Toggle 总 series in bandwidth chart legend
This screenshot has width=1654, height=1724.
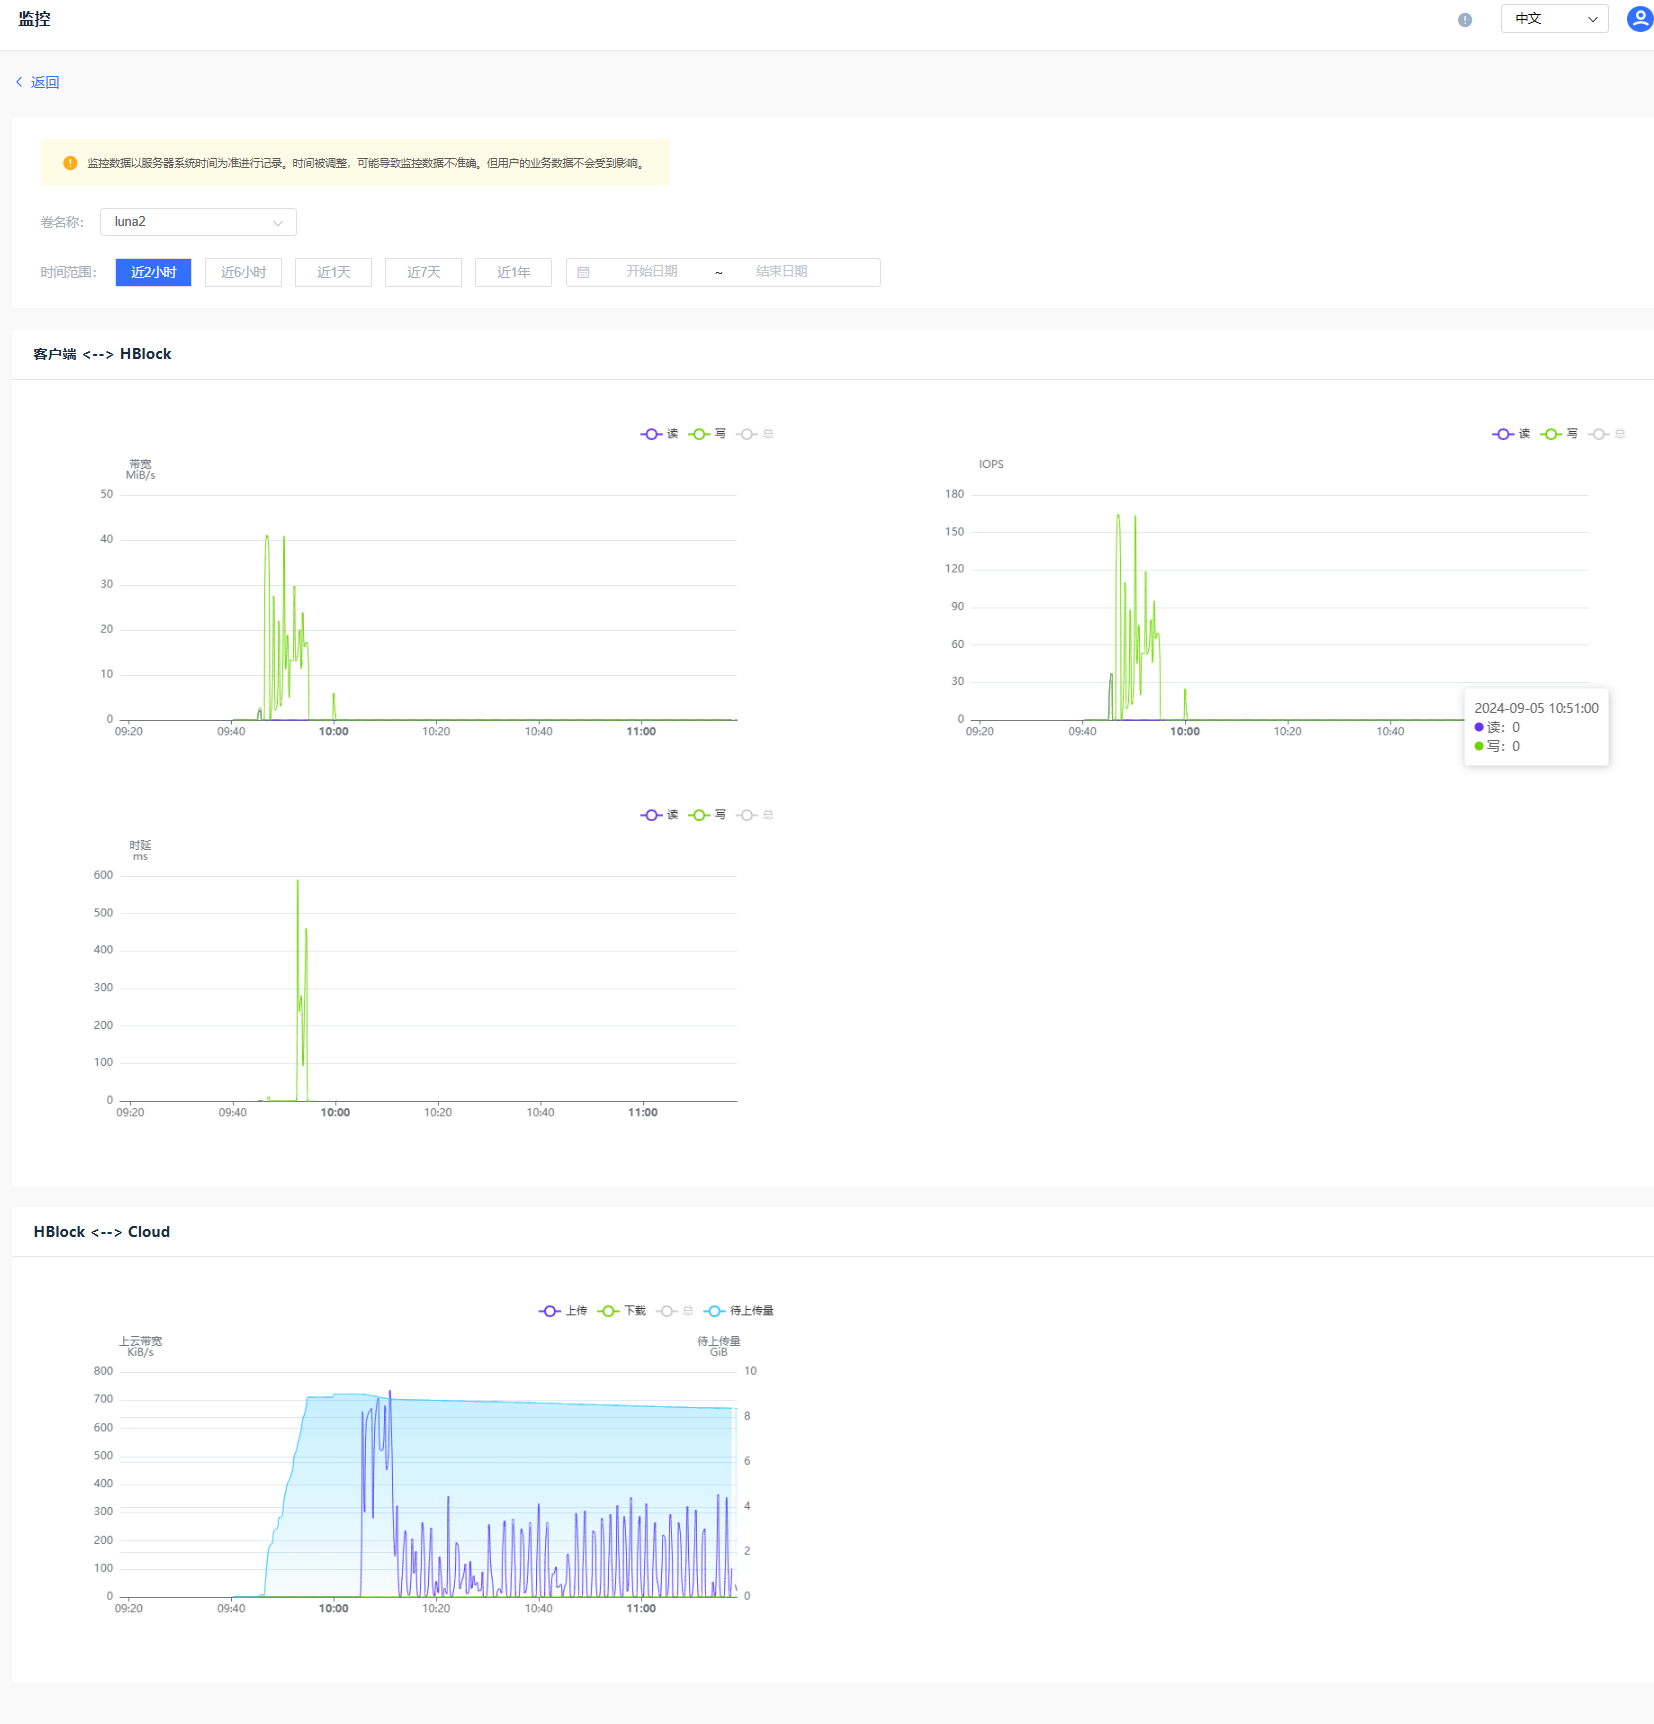tap(756, 434)
